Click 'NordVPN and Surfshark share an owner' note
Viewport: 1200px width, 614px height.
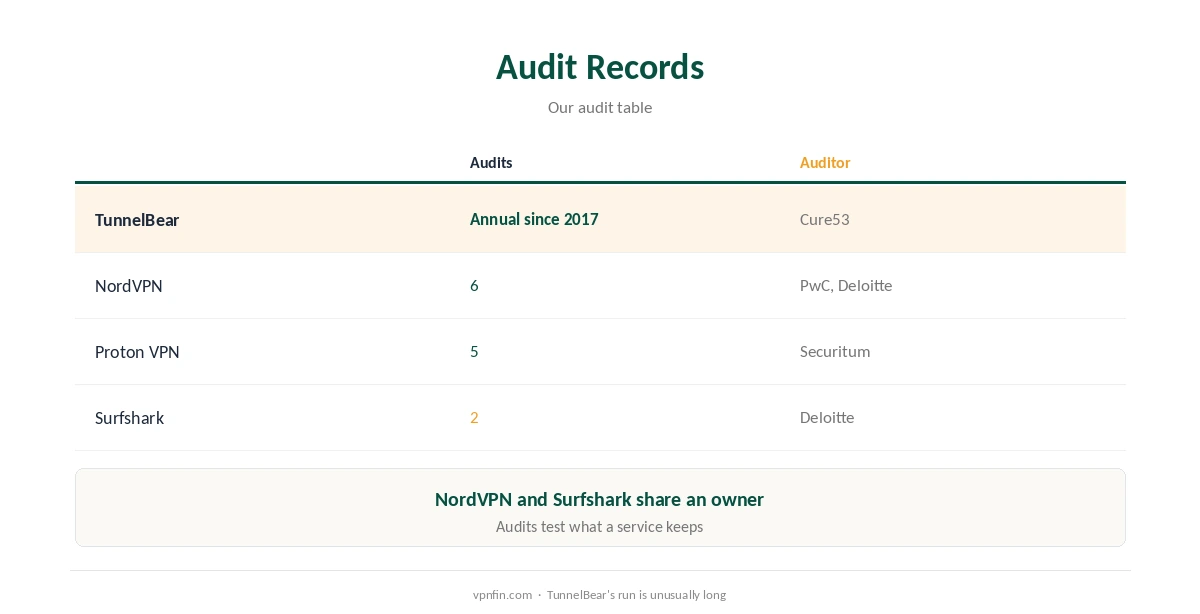point(600,499)
